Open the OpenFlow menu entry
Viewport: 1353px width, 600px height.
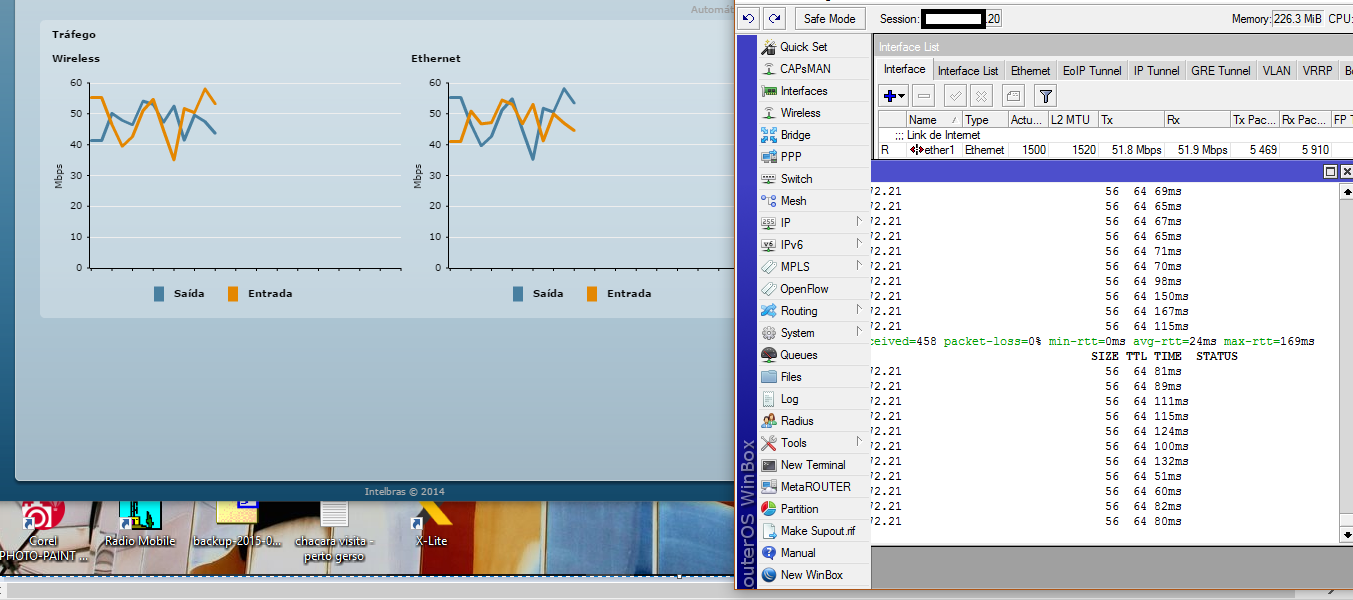pos(804,289)
